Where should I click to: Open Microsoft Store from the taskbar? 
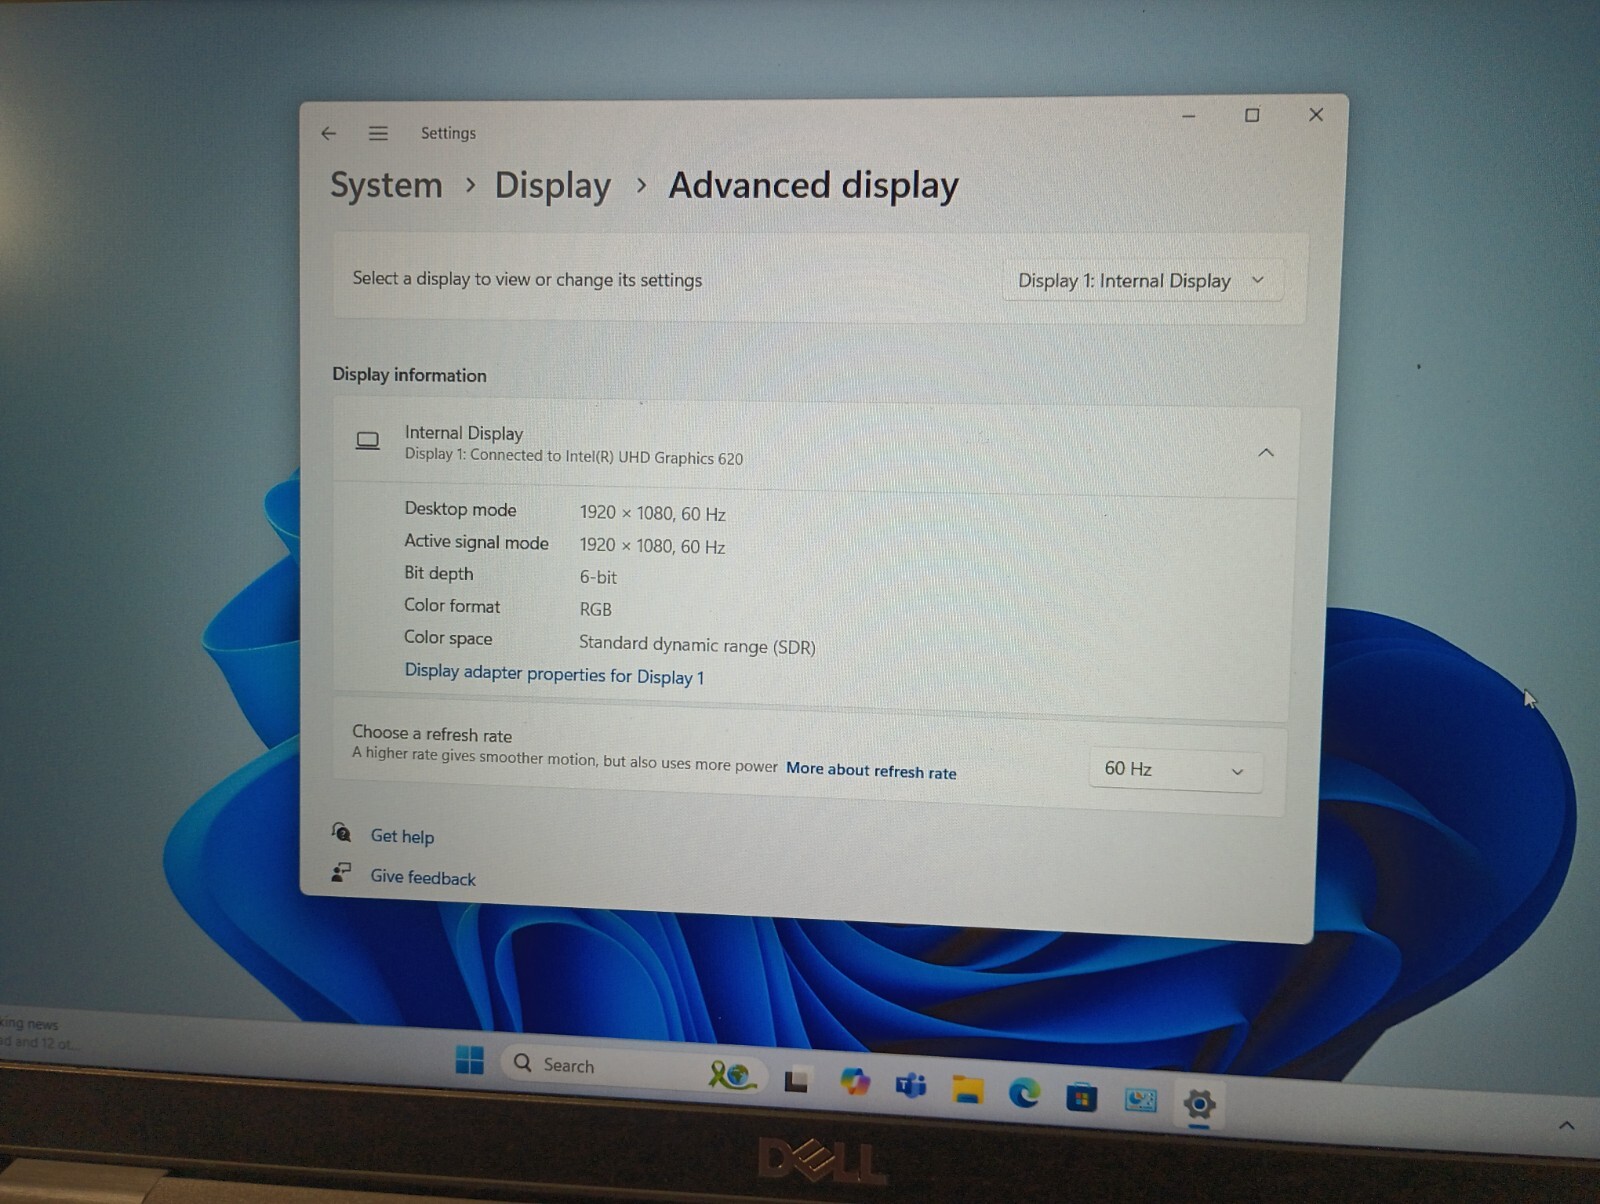(1081, 1098)
